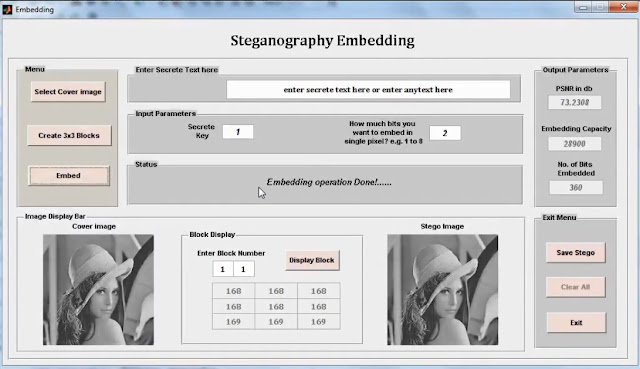Screen dimensions: 640x369
Task: Click the 'Embedding operation Done!......' status text
Action: click(329, 182)
